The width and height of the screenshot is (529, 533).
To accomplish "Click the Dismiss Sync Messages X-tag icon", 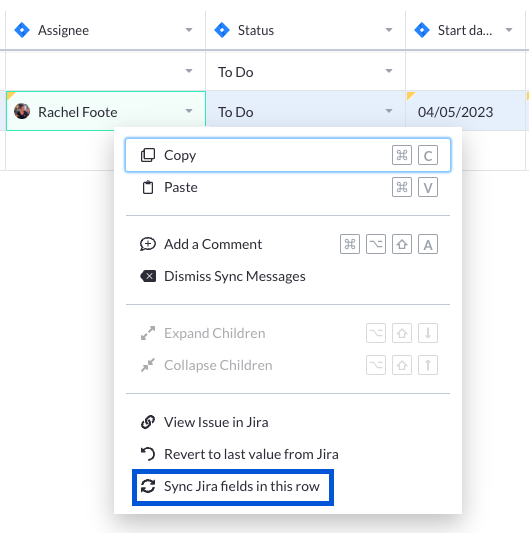I will (148, 276).
